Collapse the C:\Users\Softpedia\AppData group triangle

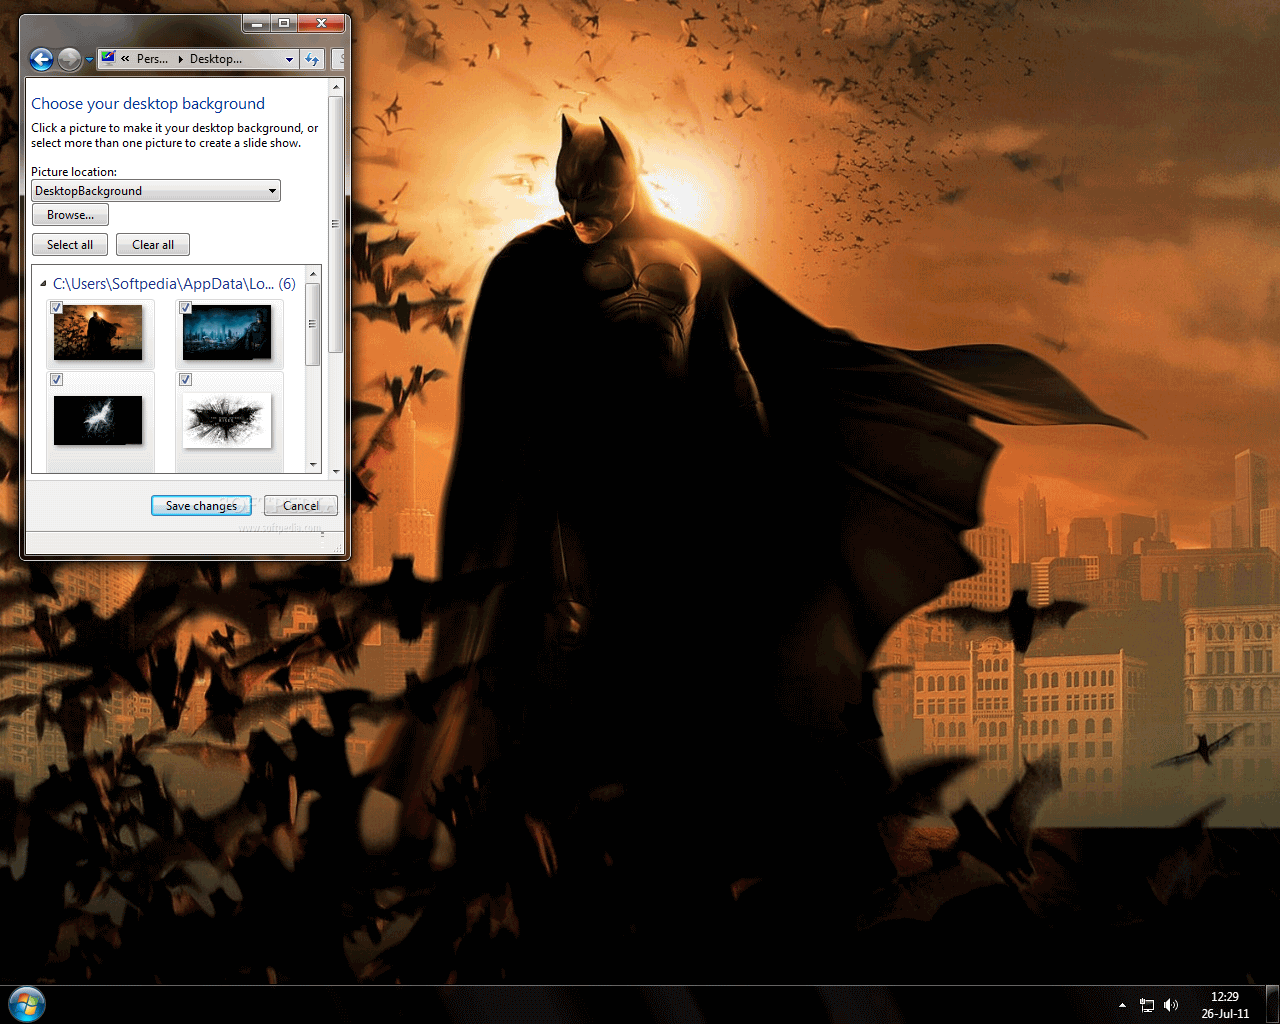(x=43, y=284)
